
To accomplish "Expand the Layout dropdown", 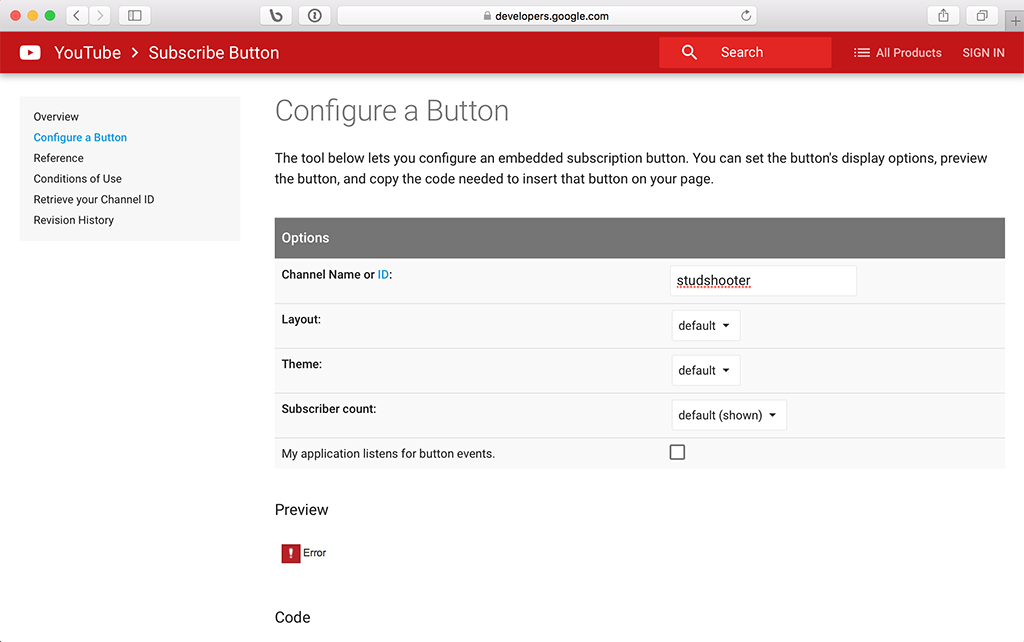I will click(x=705, y=326).
